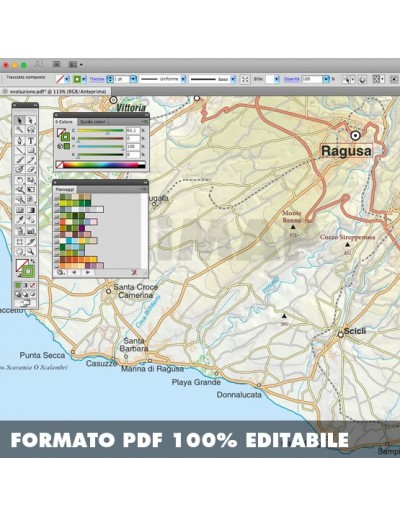Select the Symbol Sprayer tool
400x517 pixels.
(20, 231)
